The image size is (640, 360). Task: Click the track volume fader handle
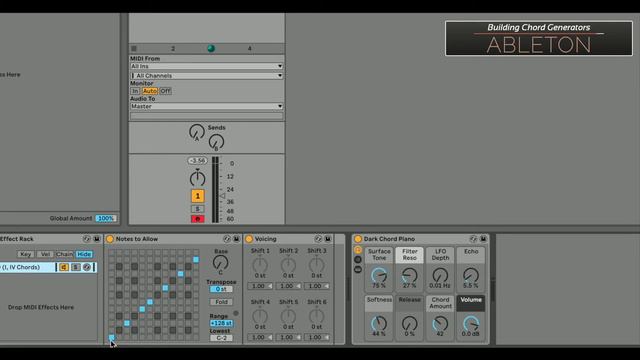coord(223,196)
